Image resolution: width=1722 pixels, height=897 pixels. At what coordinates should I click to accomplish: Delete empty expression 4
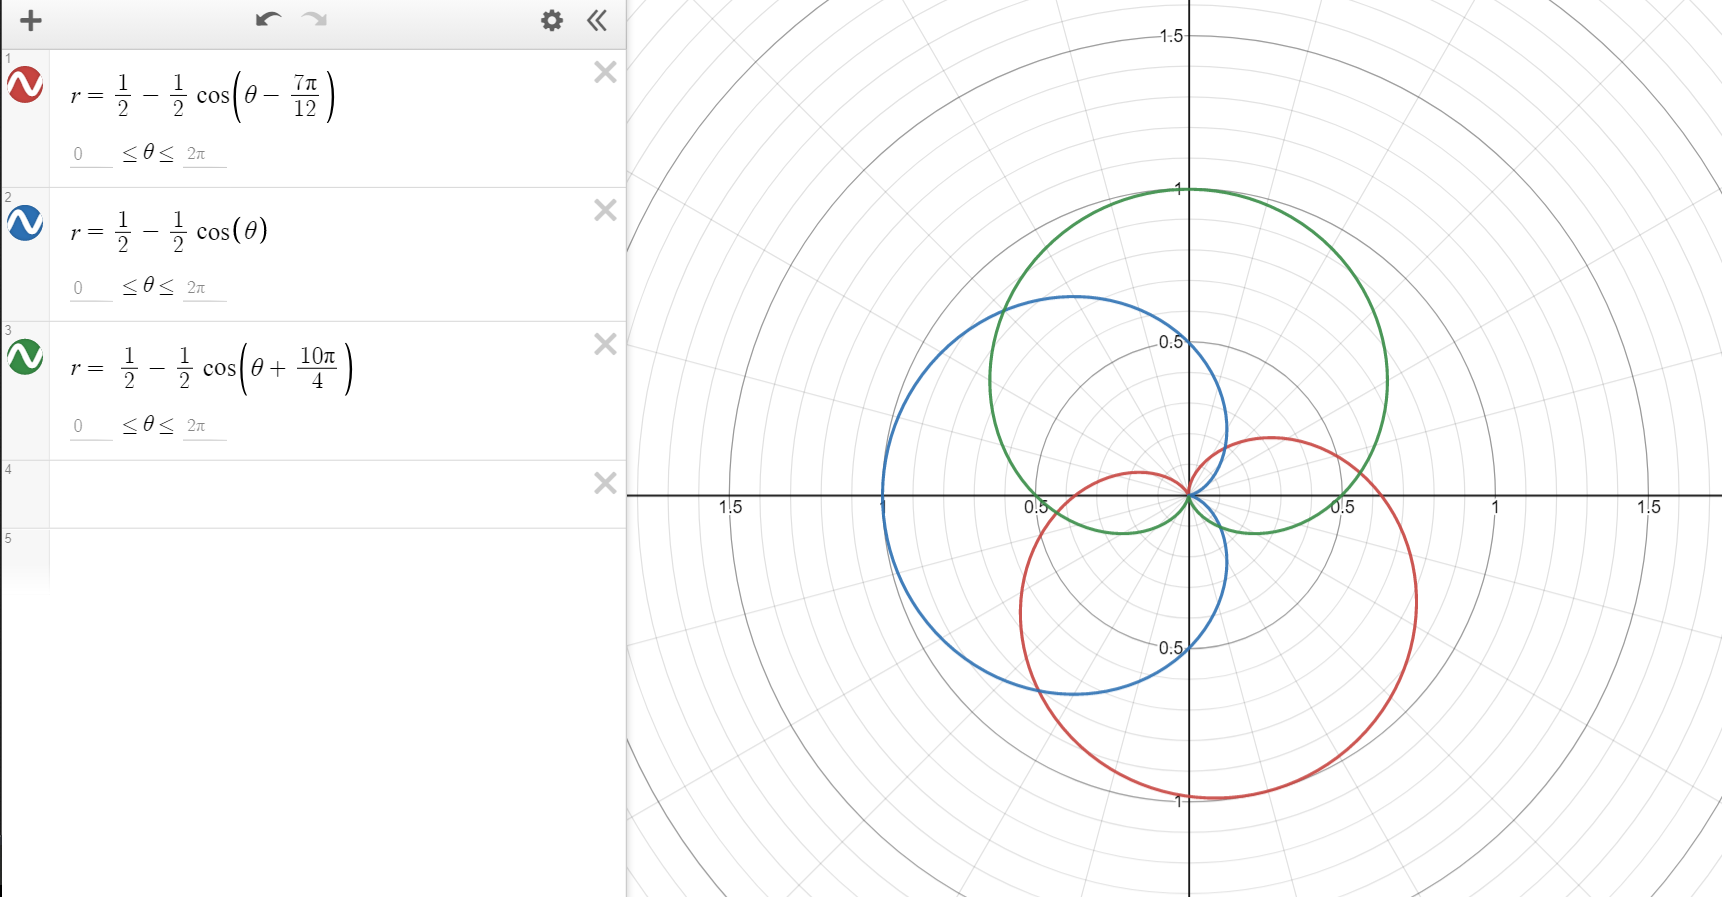tap(605, 483)
